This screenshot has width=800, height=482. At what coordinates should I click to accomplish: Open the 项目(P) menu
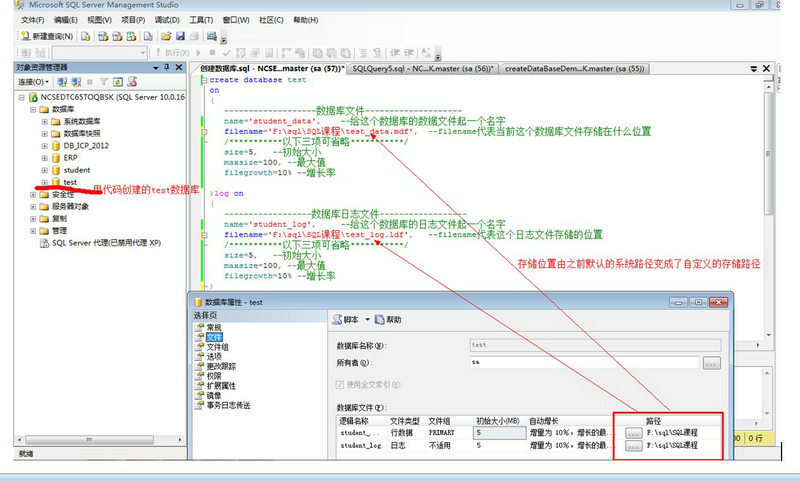[x=133, y=20]
